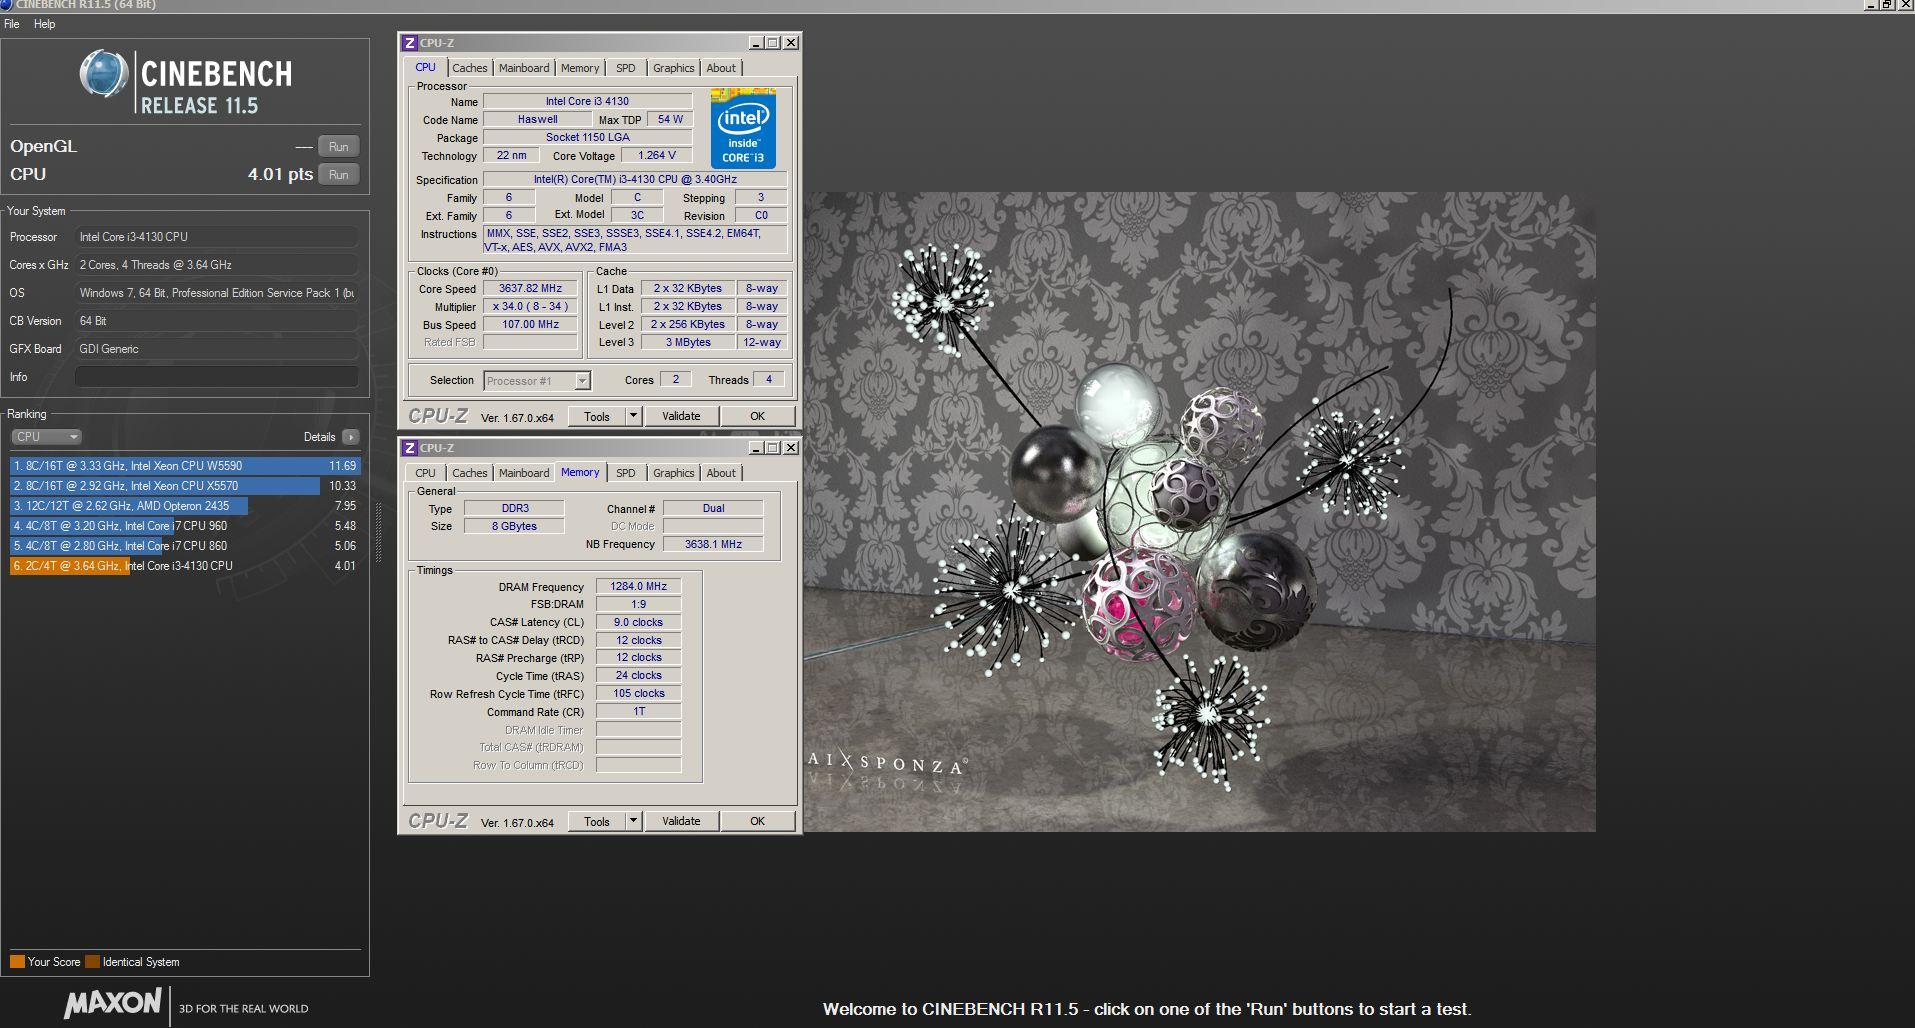Viewport: 1915px width, 1028px height.
Task: Click CPU-Z title icon of upper window
Action: (x=409, y=43)
